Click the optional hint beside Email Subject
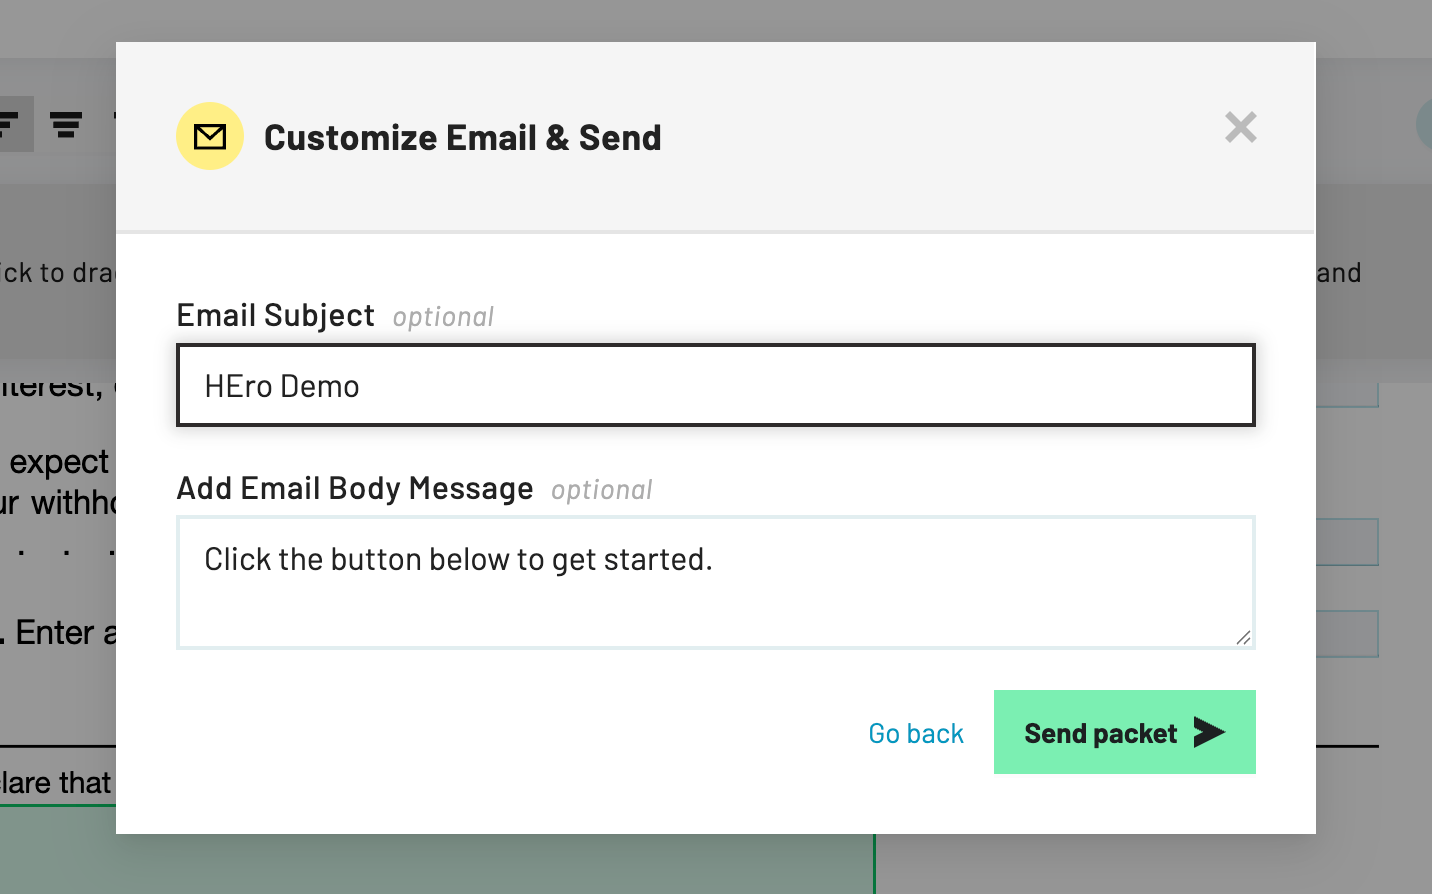This screenshot has height=894, width=1432. [x=443, y=318]
